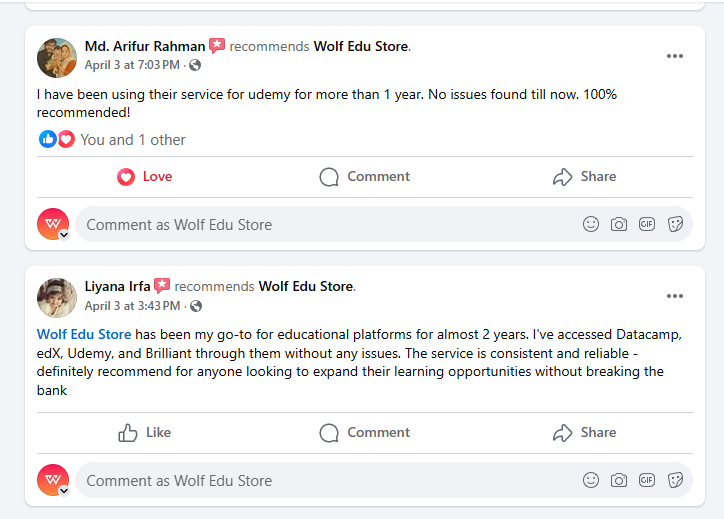Image resolution: width=724 pixels, height=519 pixels.
Task: Open emoji picker in Arifur's comment box
Action: (x=591, y=224)
